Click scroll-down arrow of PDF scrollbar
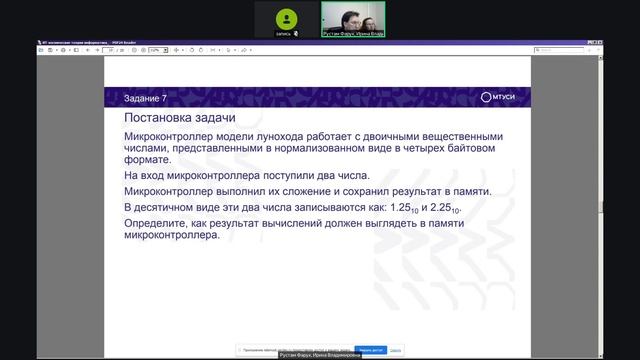Viewport: 640px width, 360px height. tap(600, 356)
